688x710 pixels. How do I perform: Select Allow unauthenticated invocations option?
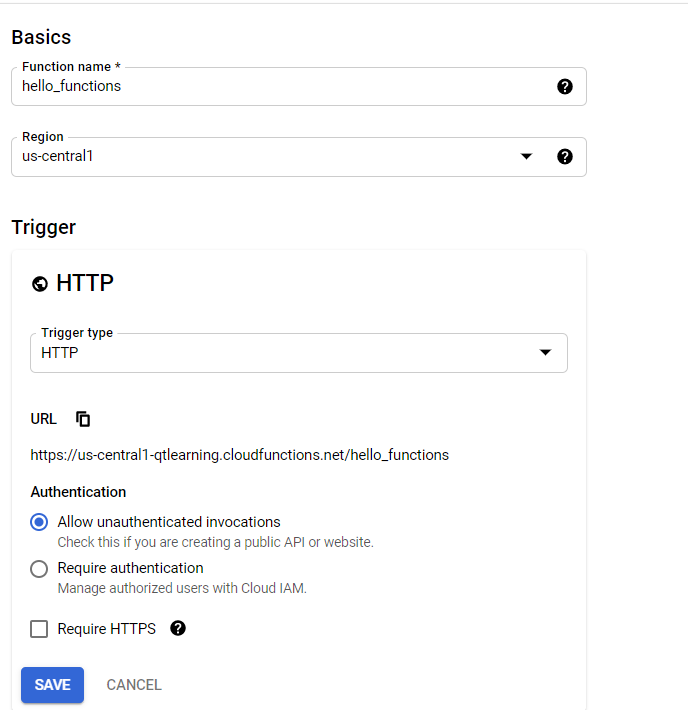(39, 522)
